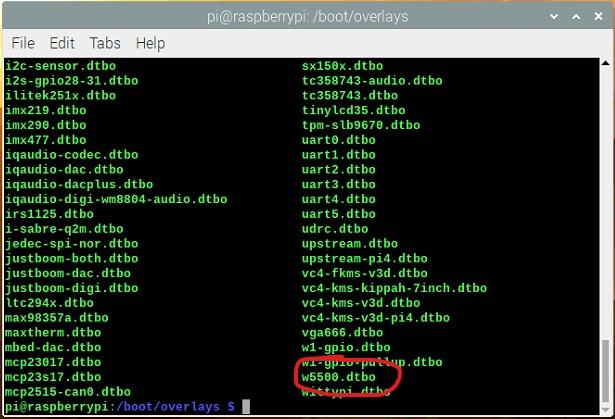Click ltc294x.dtbo file name

(49, 303)
